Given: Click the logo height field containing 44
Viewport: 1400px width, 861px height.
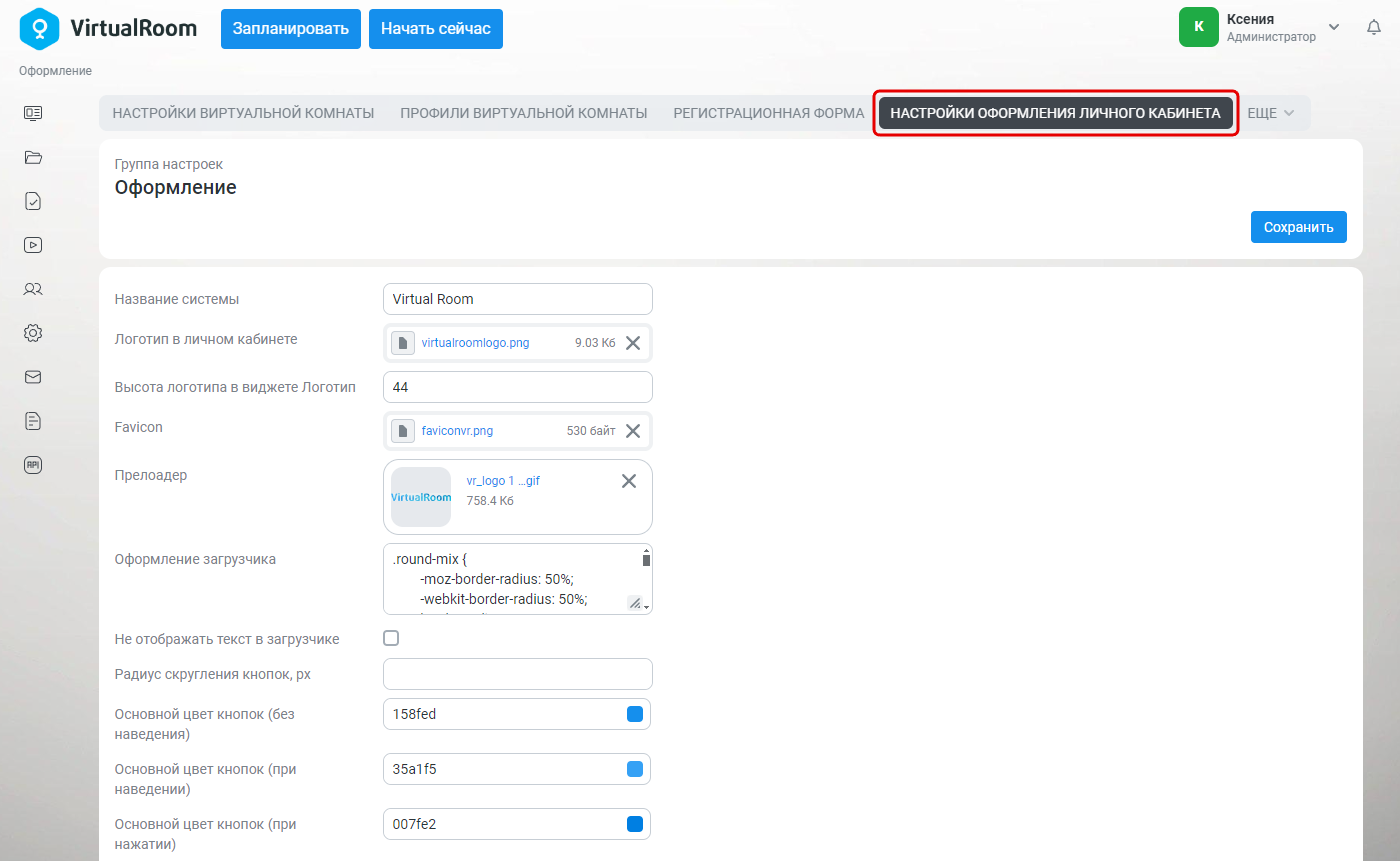Looking at the screenshot, I should click(x=518, y=387).
